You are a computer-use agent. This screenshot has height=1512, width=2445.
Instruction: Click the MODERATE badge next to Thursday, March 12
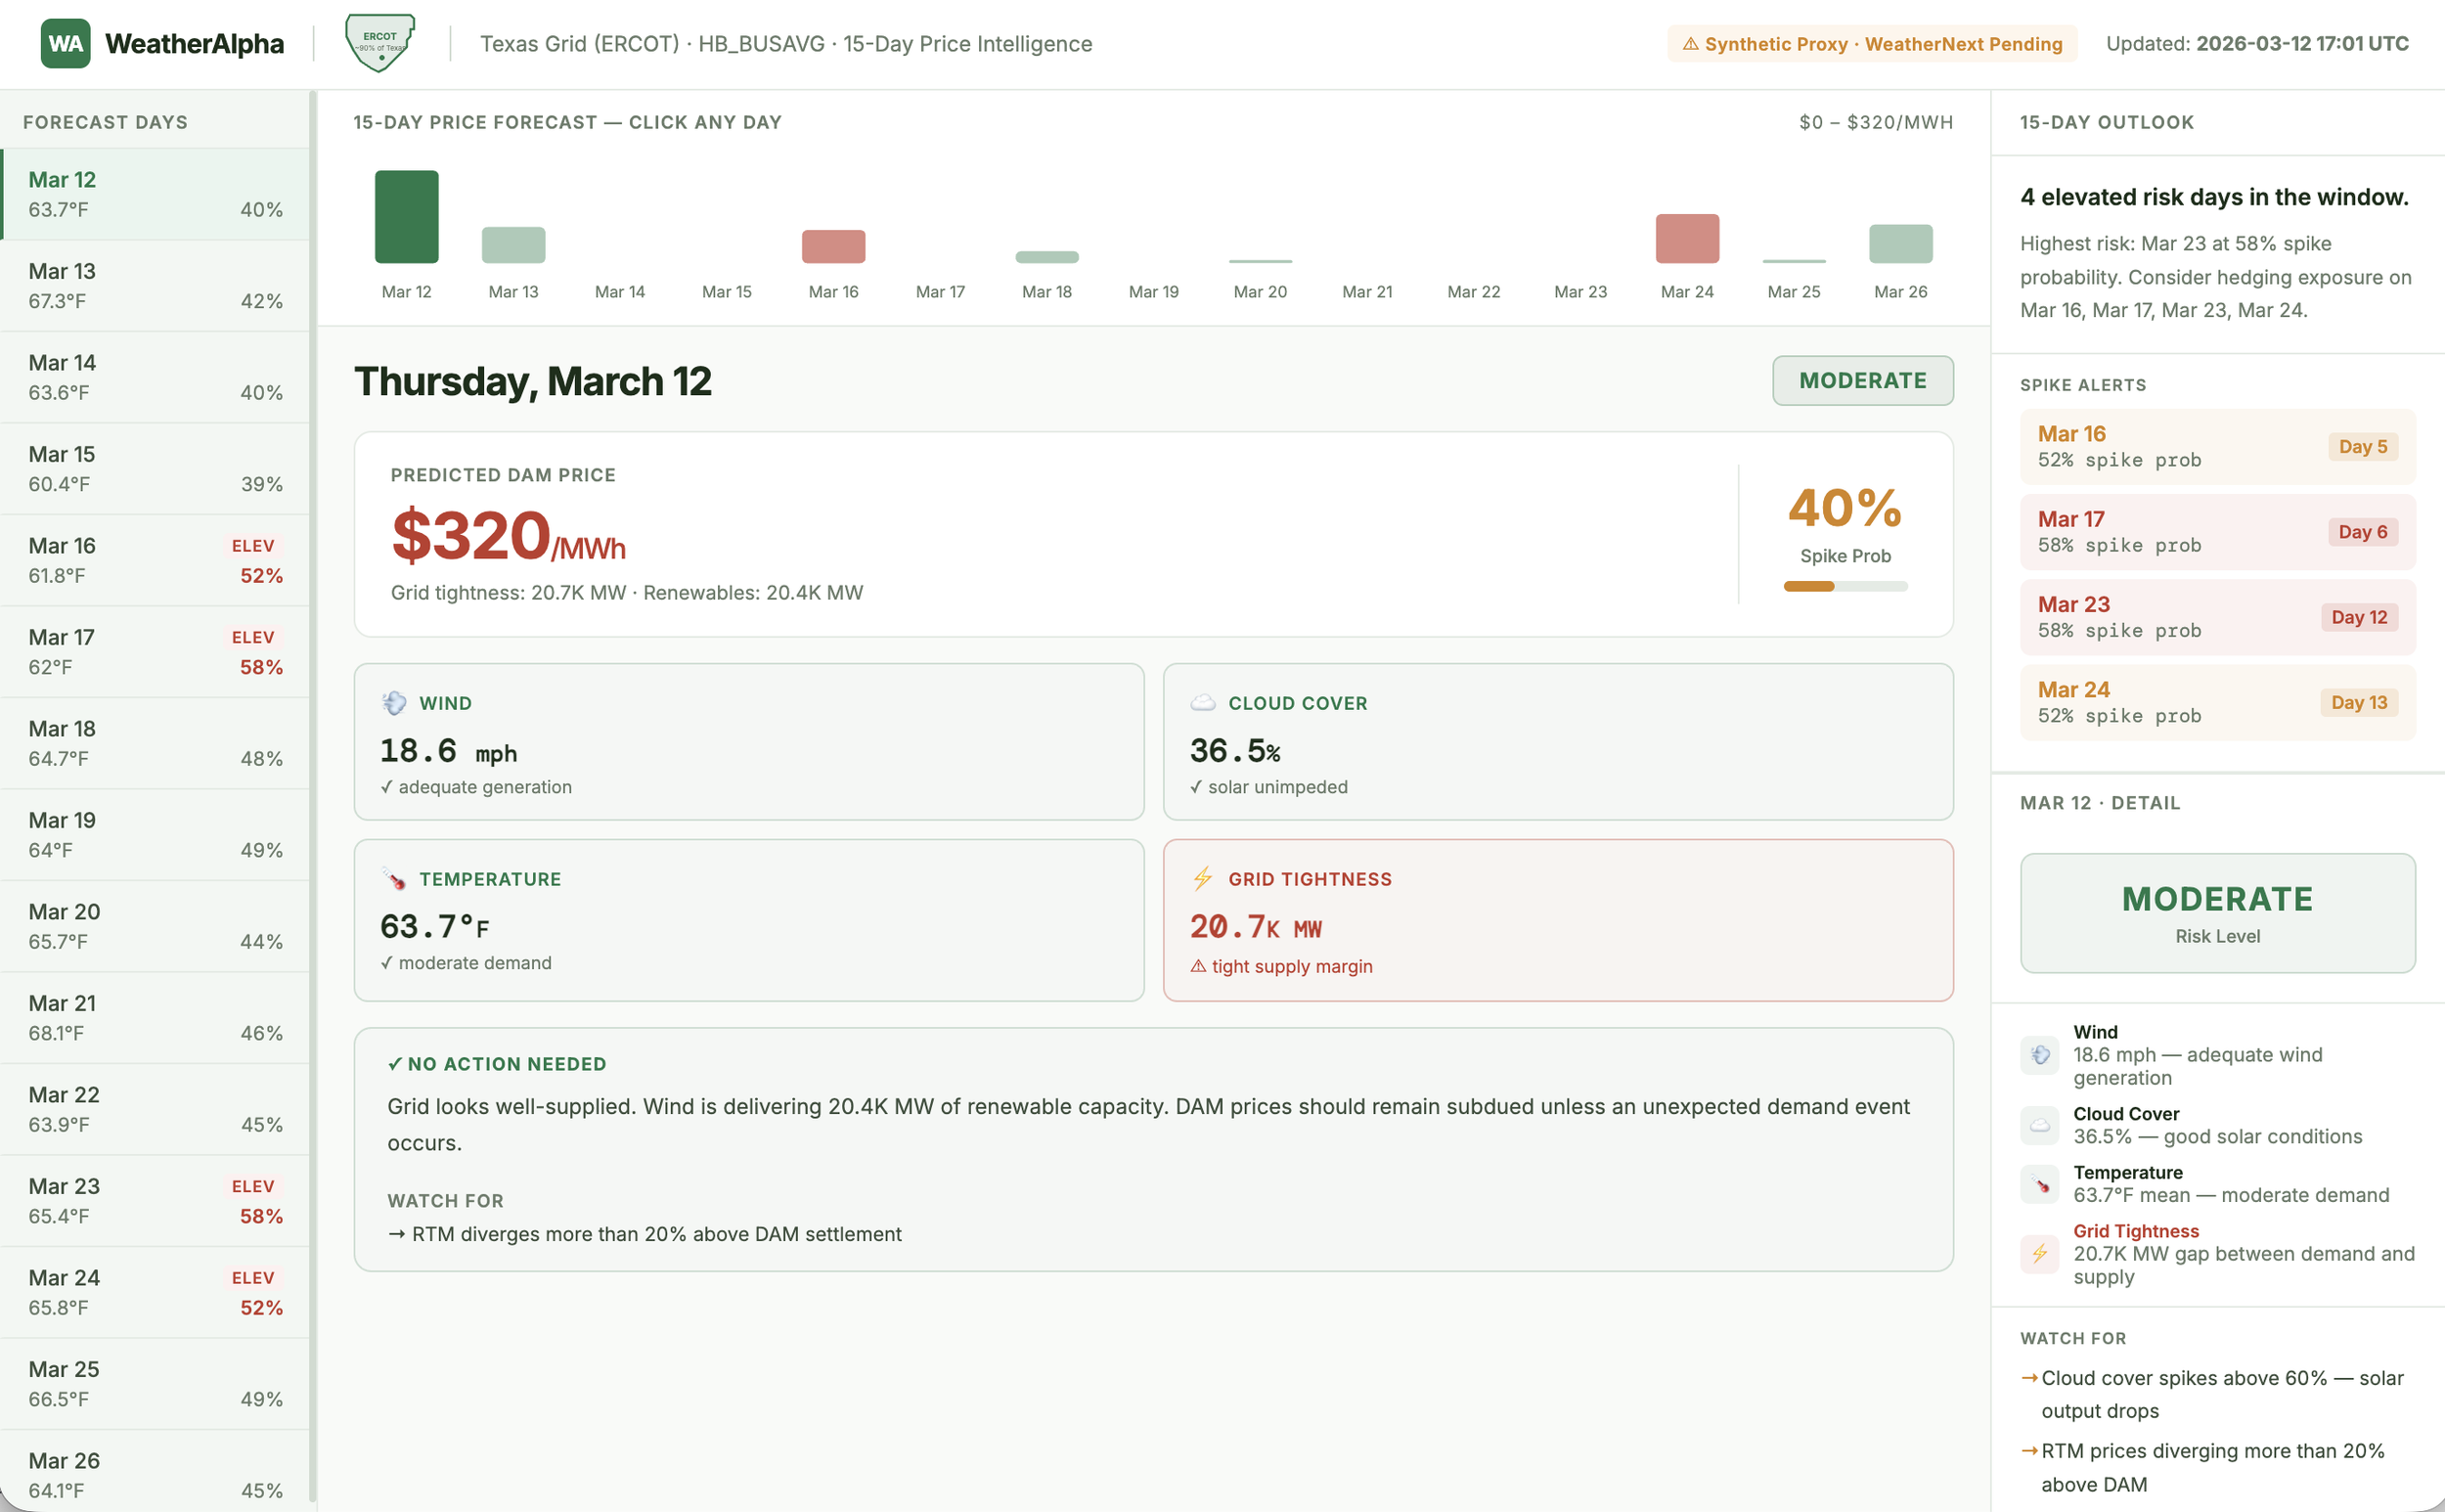pos(1862,380)
